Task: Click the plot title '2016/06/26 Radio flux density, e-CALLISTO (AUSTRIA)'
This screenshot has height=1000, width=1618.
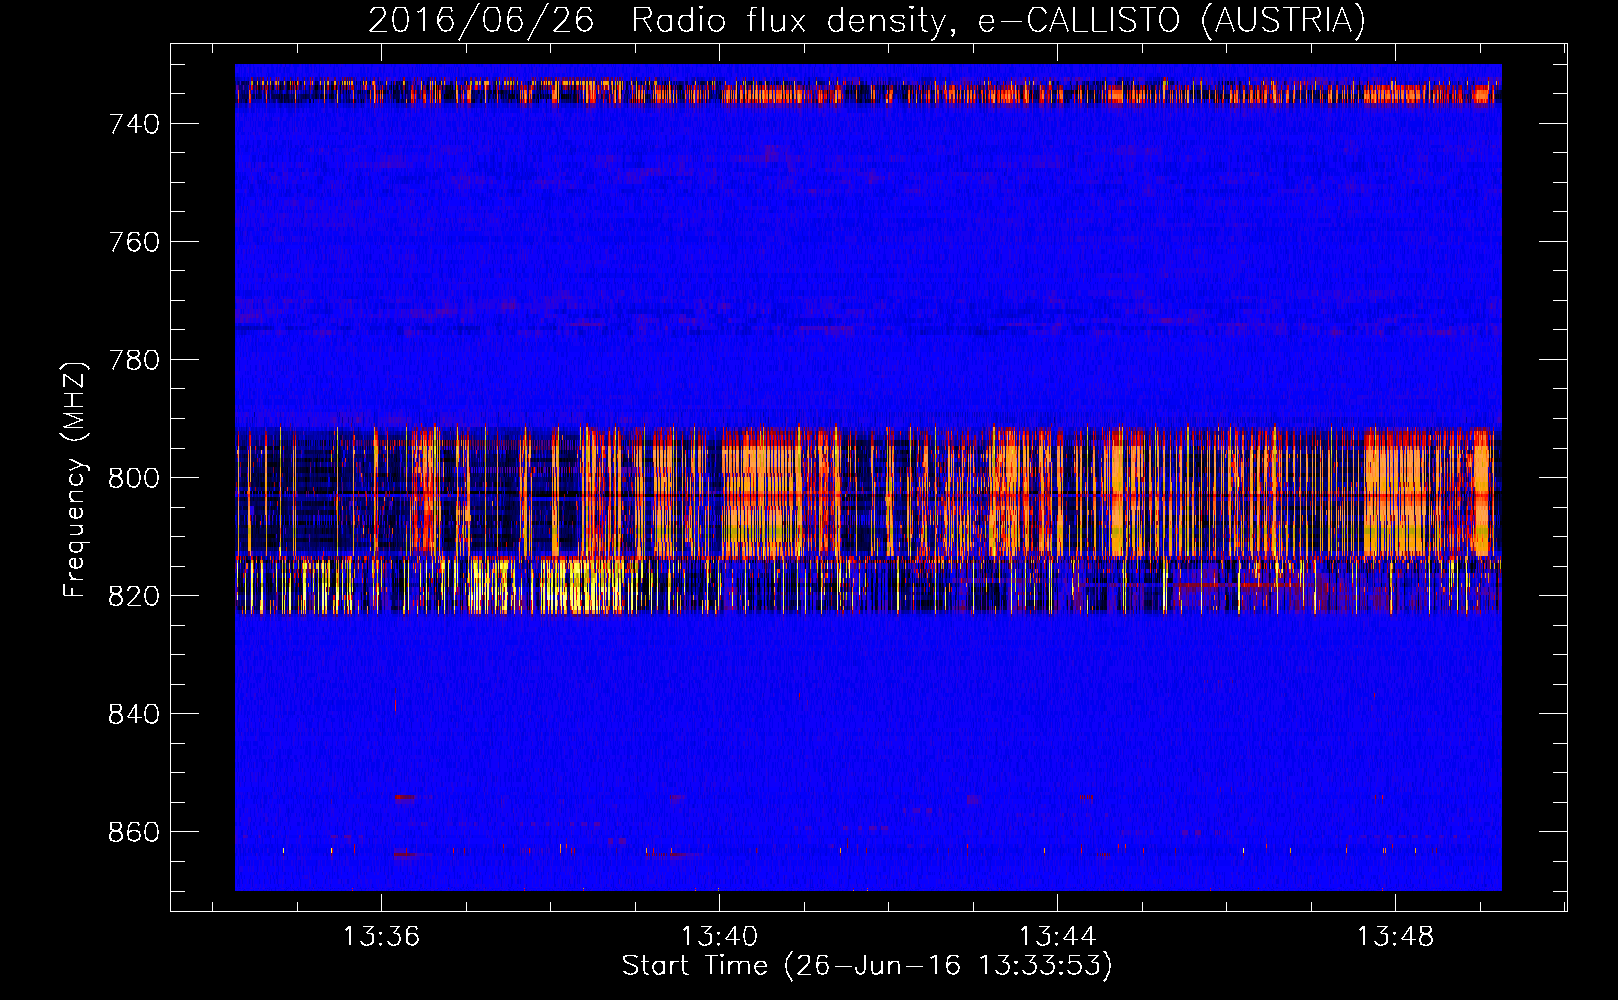Action: (866, 21)
